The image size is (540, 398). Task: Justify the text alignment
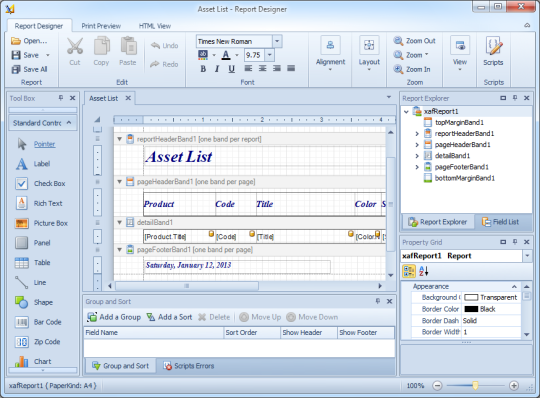tap(291, 69)
